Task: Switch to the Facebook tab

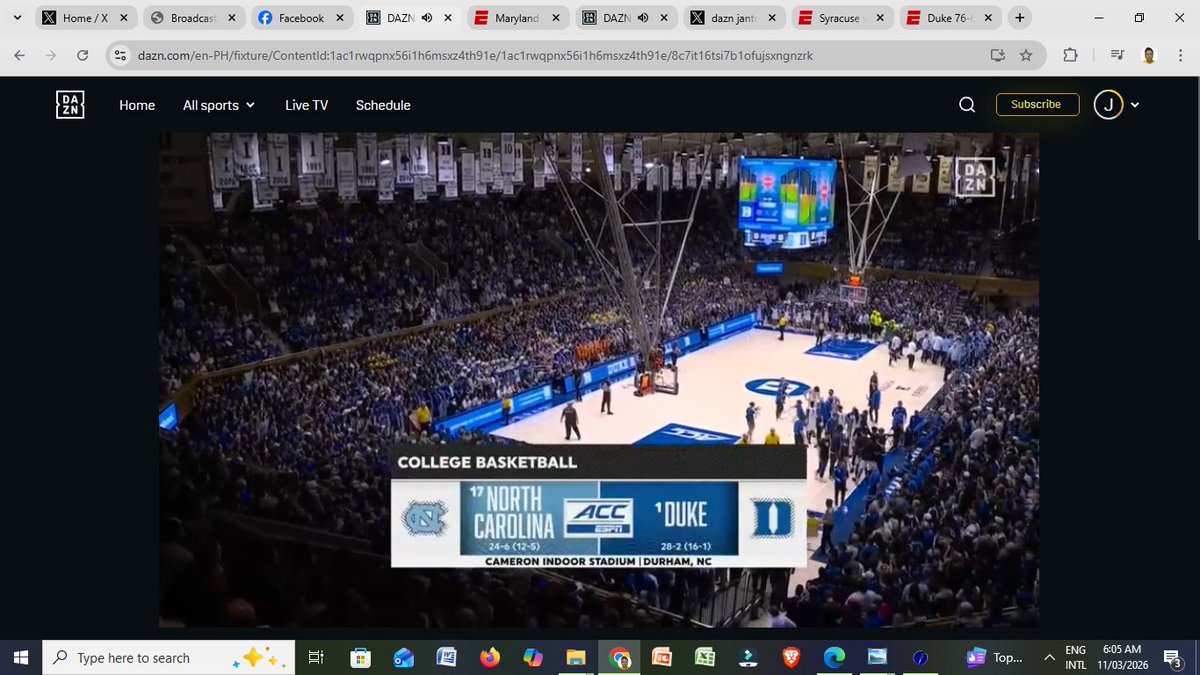Action: (x=302, y=17)
